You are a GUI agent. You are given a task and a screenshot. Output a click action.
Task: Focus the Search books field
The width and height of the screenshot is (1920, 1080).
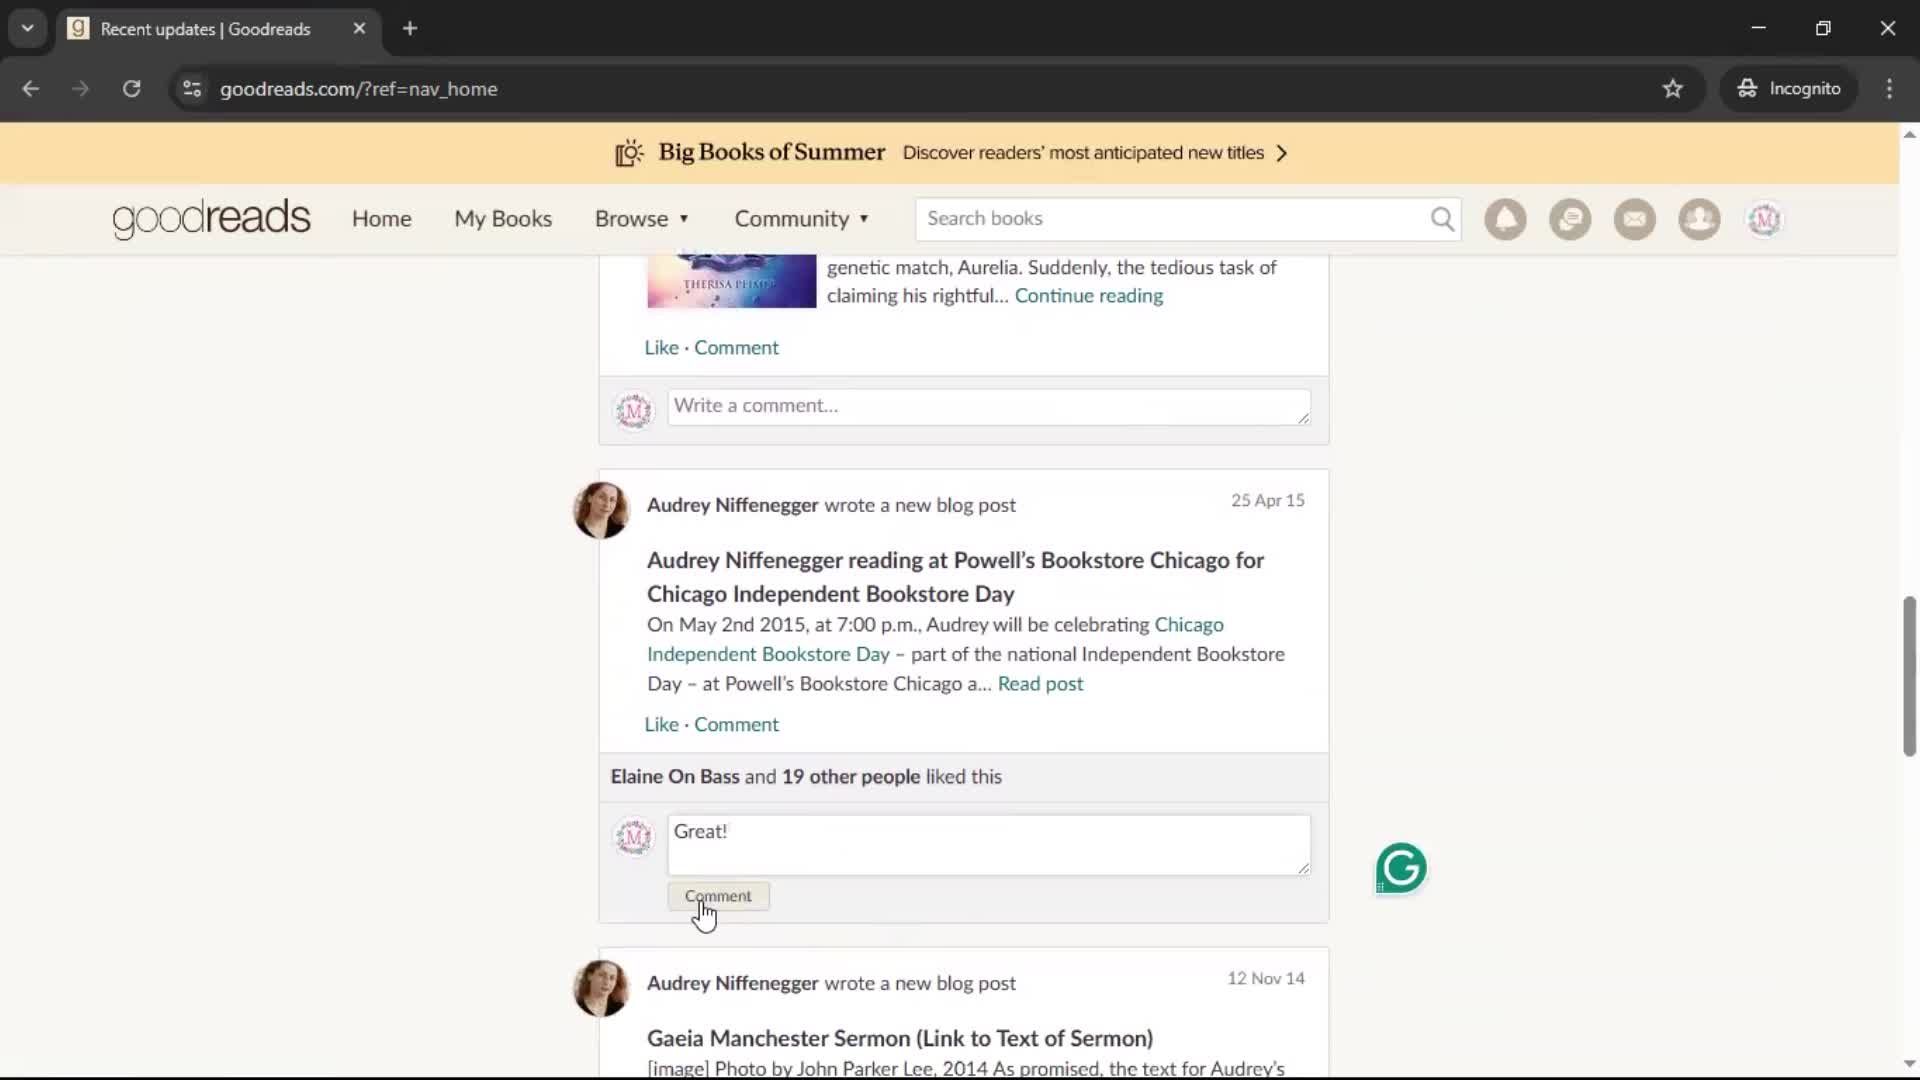1175,219
